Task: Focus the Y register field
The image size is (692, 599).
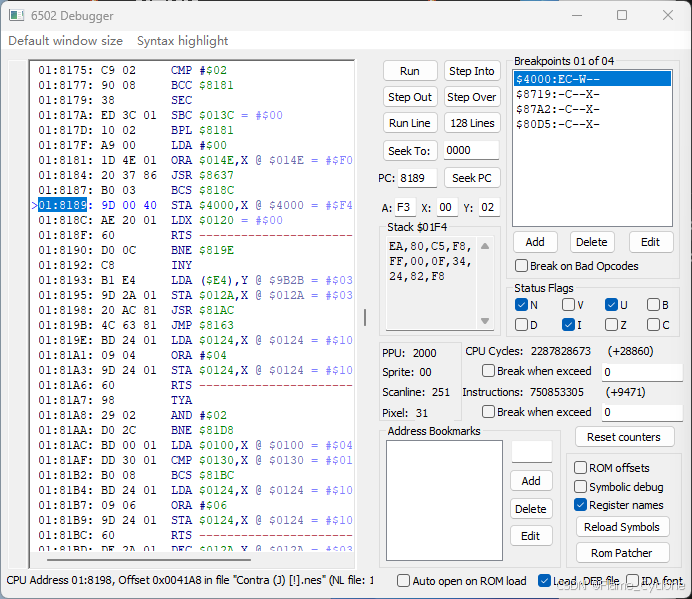Action: 489,207
